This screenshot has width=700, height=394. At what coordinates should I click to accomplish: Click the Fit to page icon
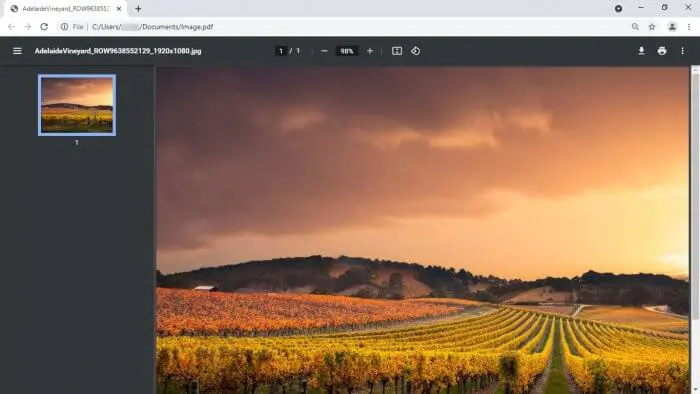tap(397, 51)
